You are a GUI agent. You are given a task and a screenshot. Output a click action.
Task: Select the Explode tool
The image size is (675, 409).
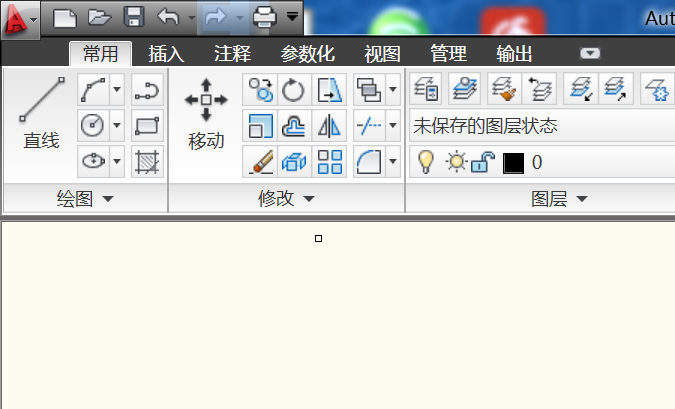point(294,161)
